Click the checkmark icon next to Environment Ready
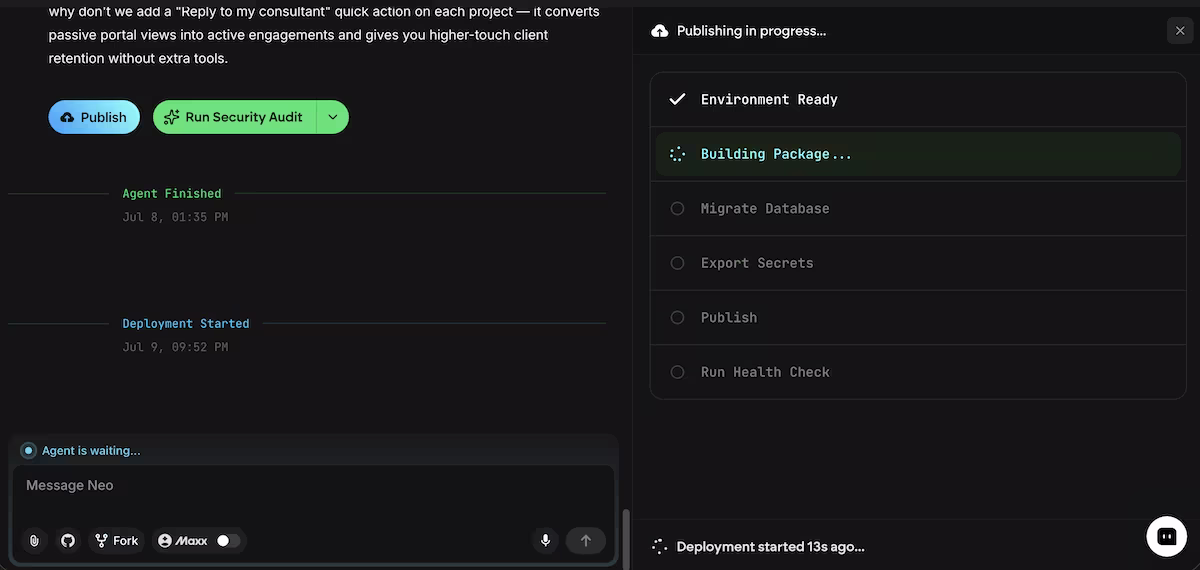The width and height of the screenshot is (1200, 570). (x=677, y=99)
